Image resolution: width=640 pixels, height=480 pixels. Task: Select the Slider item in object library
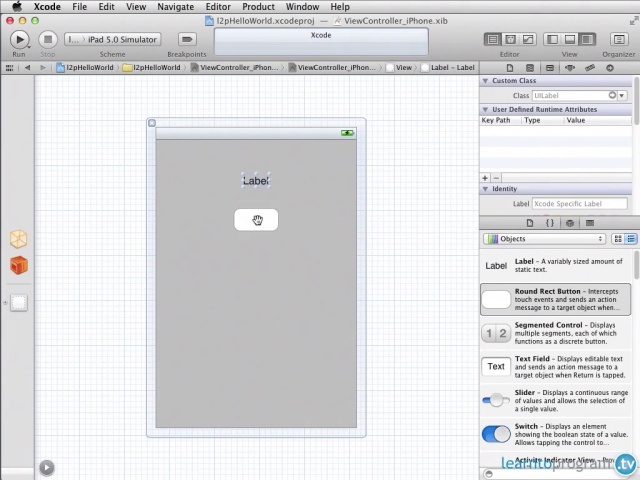click(555, 400)
